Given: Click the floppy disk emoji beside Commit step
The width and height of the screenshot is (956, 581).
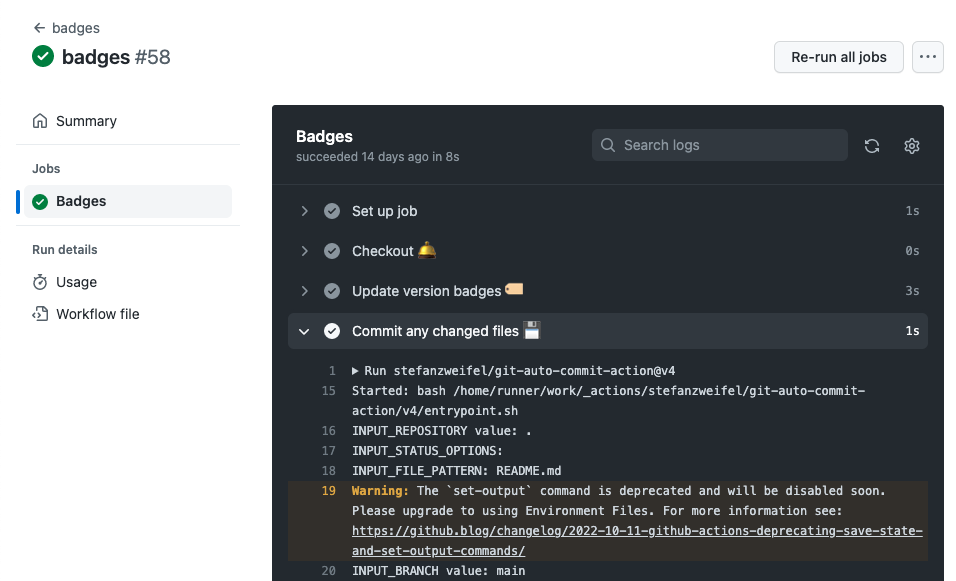Looking at the screenshot, I should [532, 330].
